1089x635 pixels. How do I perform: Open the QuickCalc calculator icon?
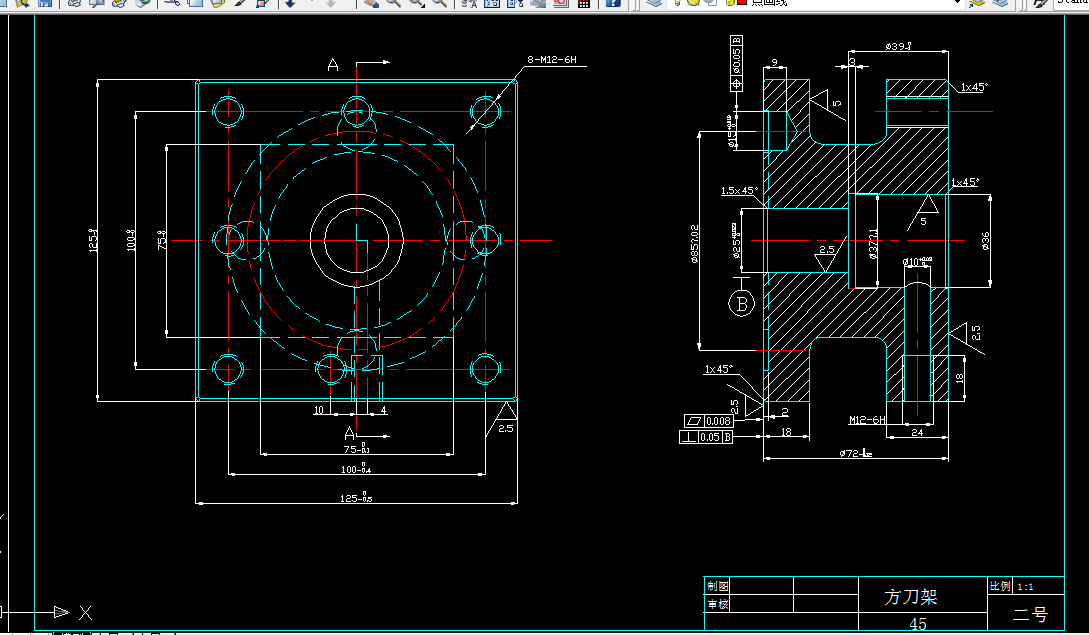[584, 3]
